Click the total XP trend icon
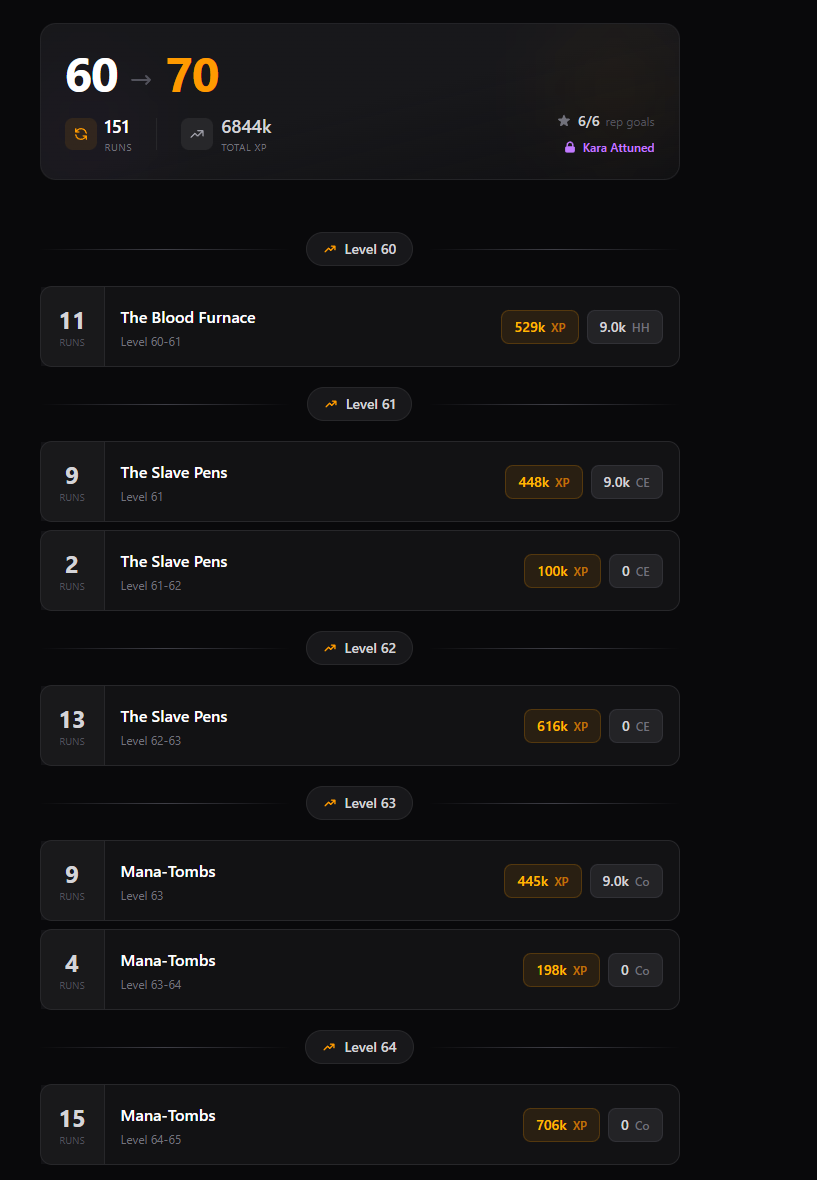Screen dimensions: 817x1180 (197, 134)
